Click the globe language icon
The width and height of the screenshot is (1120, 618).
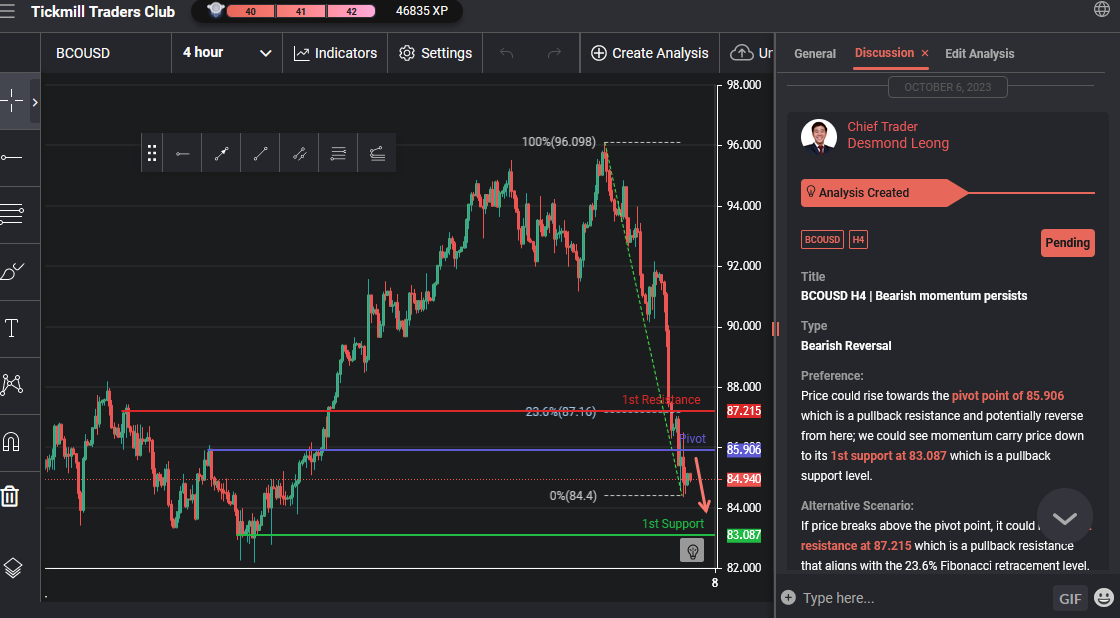1101,9
